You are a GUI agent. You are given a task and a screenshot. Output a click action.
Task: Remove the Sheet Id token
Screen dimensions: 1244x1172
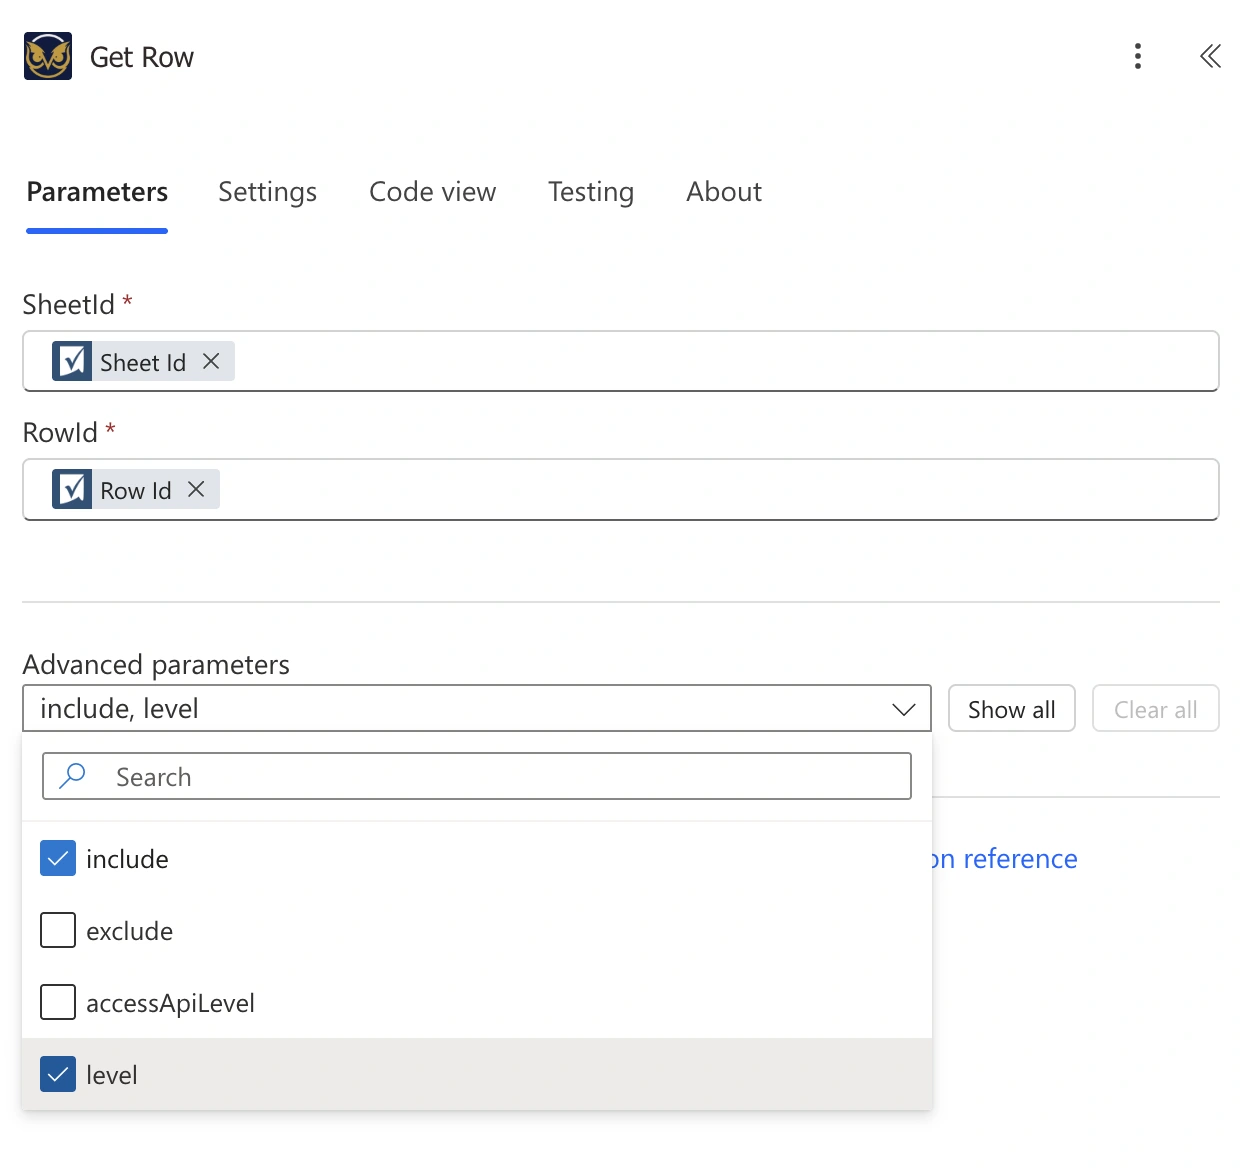211,361
